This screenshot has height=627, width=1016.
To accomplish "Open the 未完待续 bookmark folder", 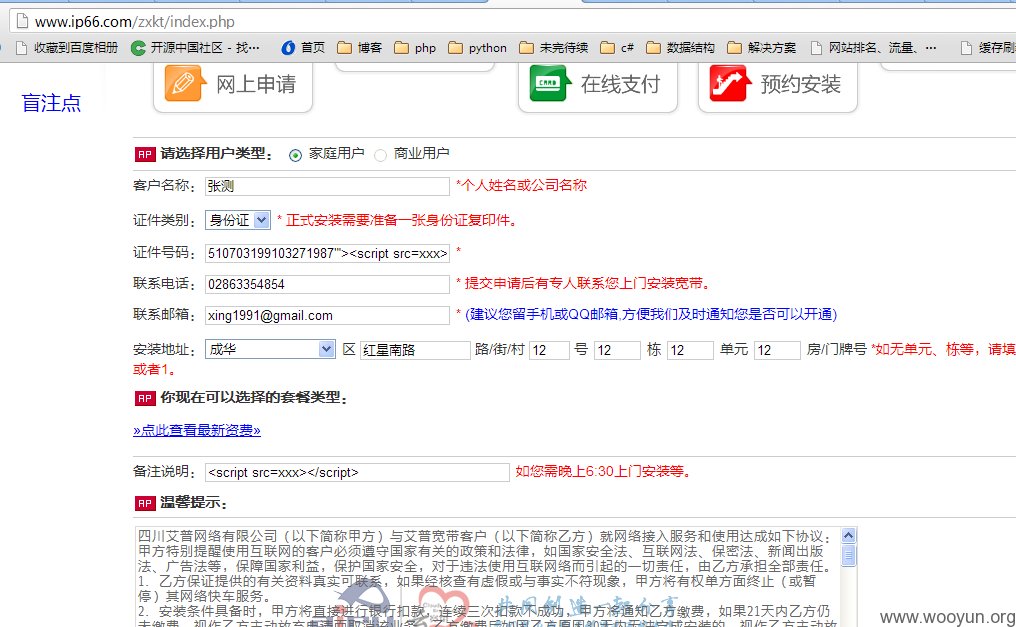I will (x=554, y=47).
